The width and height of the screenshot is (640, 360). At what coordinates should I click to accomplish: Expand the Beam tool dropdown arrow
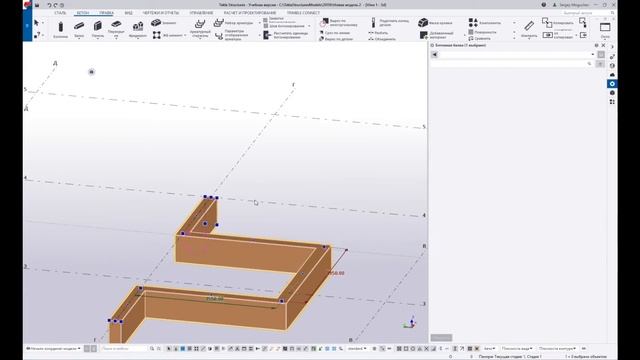79,39
